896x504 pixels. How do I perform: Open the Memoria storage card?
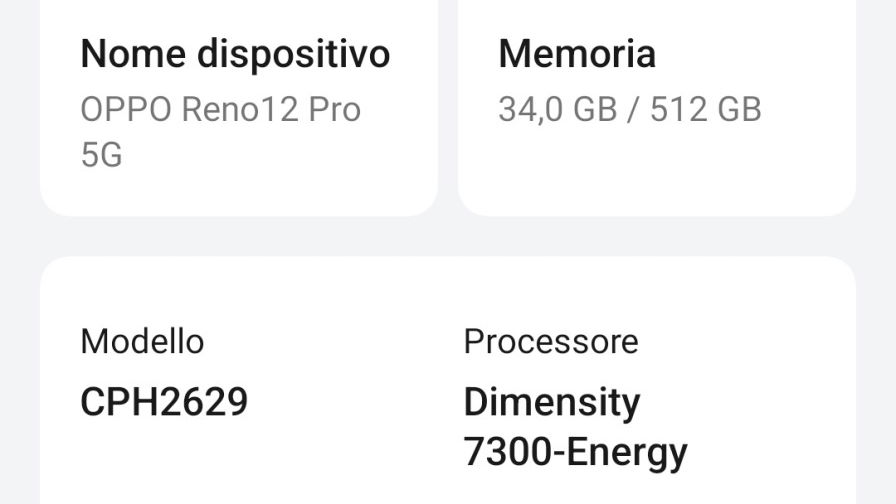click(x=657, y=108)
